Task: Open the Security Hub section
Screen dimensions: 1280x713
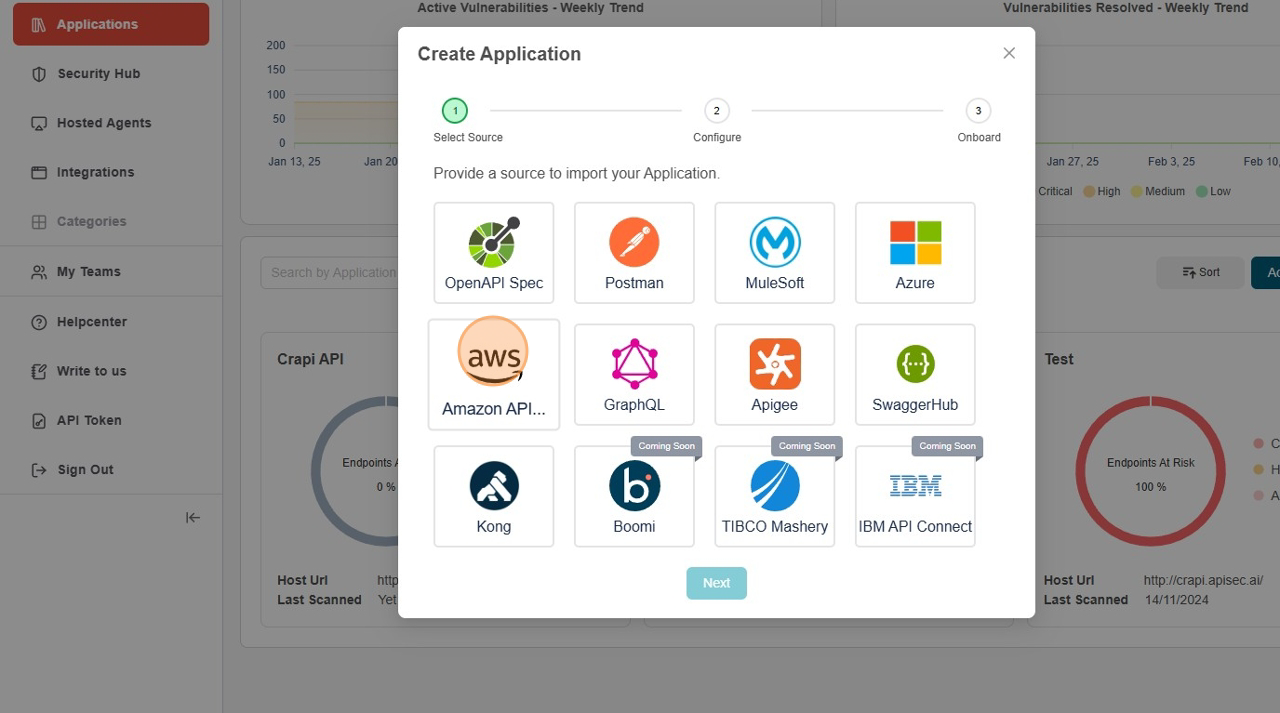Action: [97, 73]
